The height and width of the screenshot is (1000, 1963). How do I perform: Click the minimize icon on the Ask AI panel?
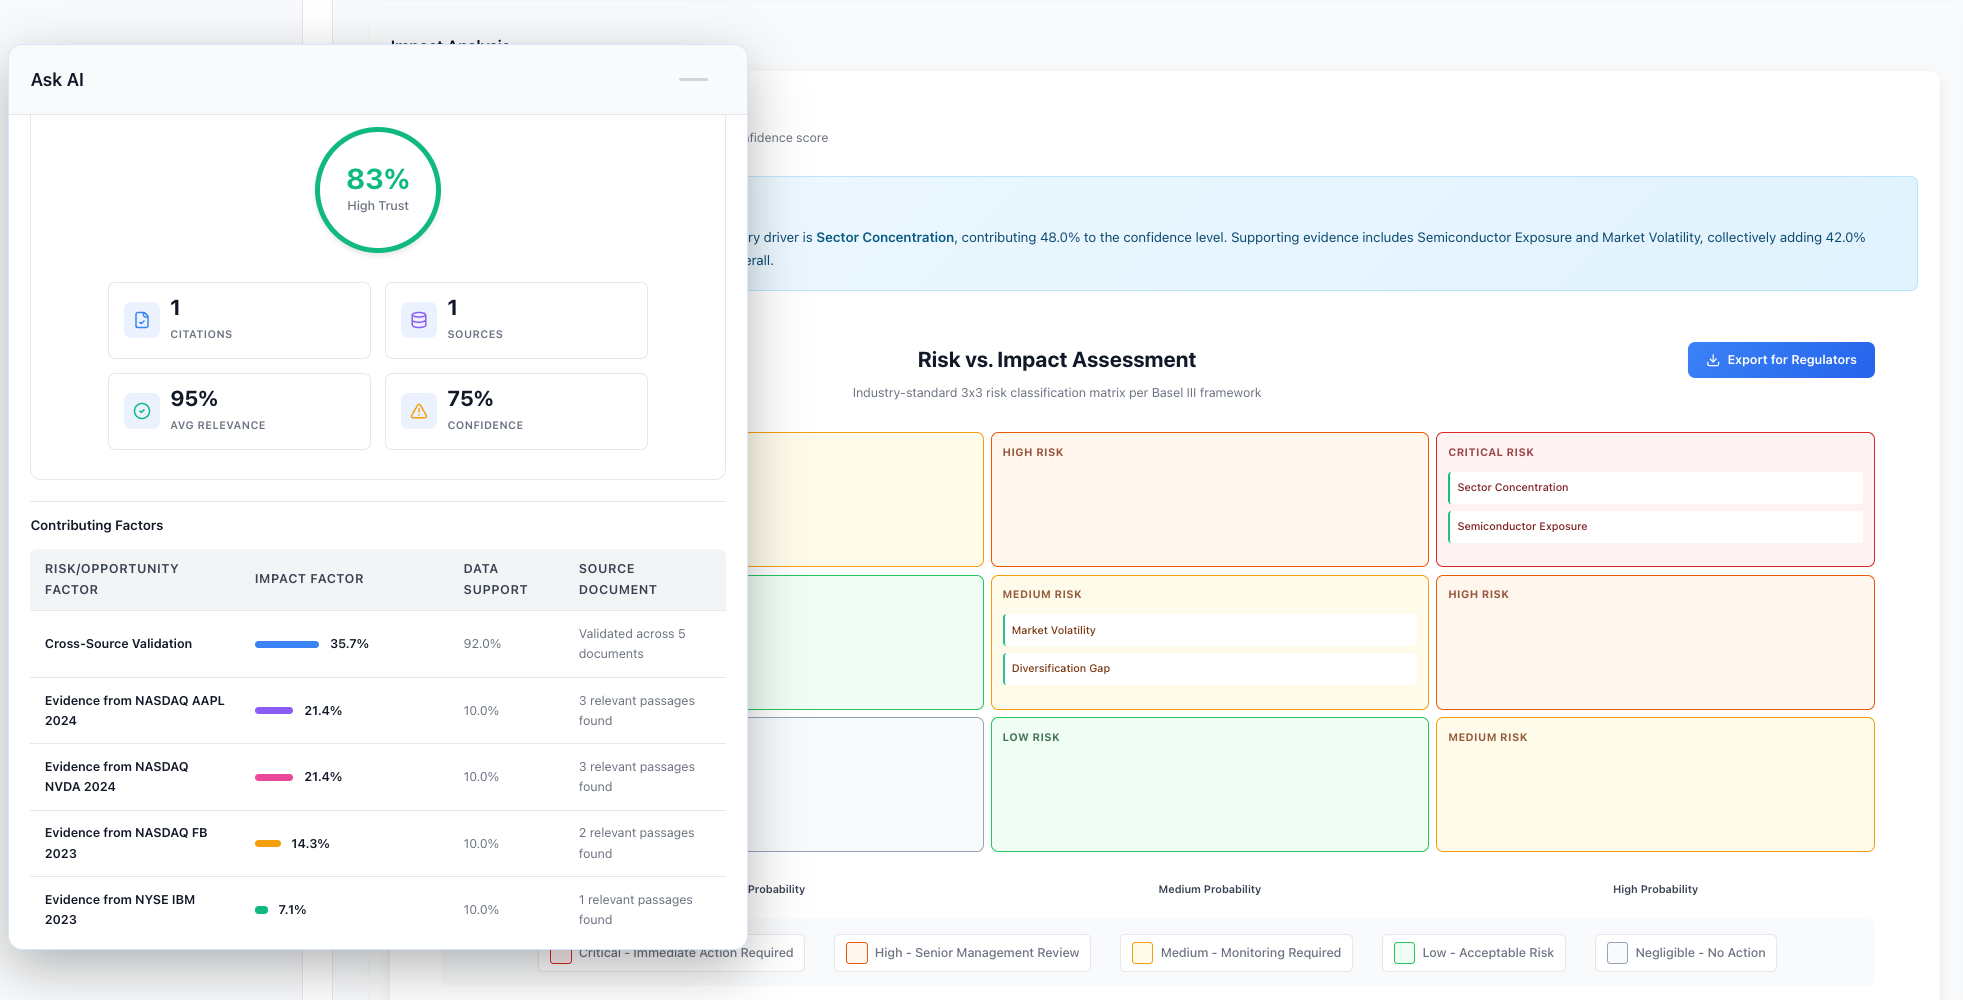pyautogui.click(x=693, y=79)
